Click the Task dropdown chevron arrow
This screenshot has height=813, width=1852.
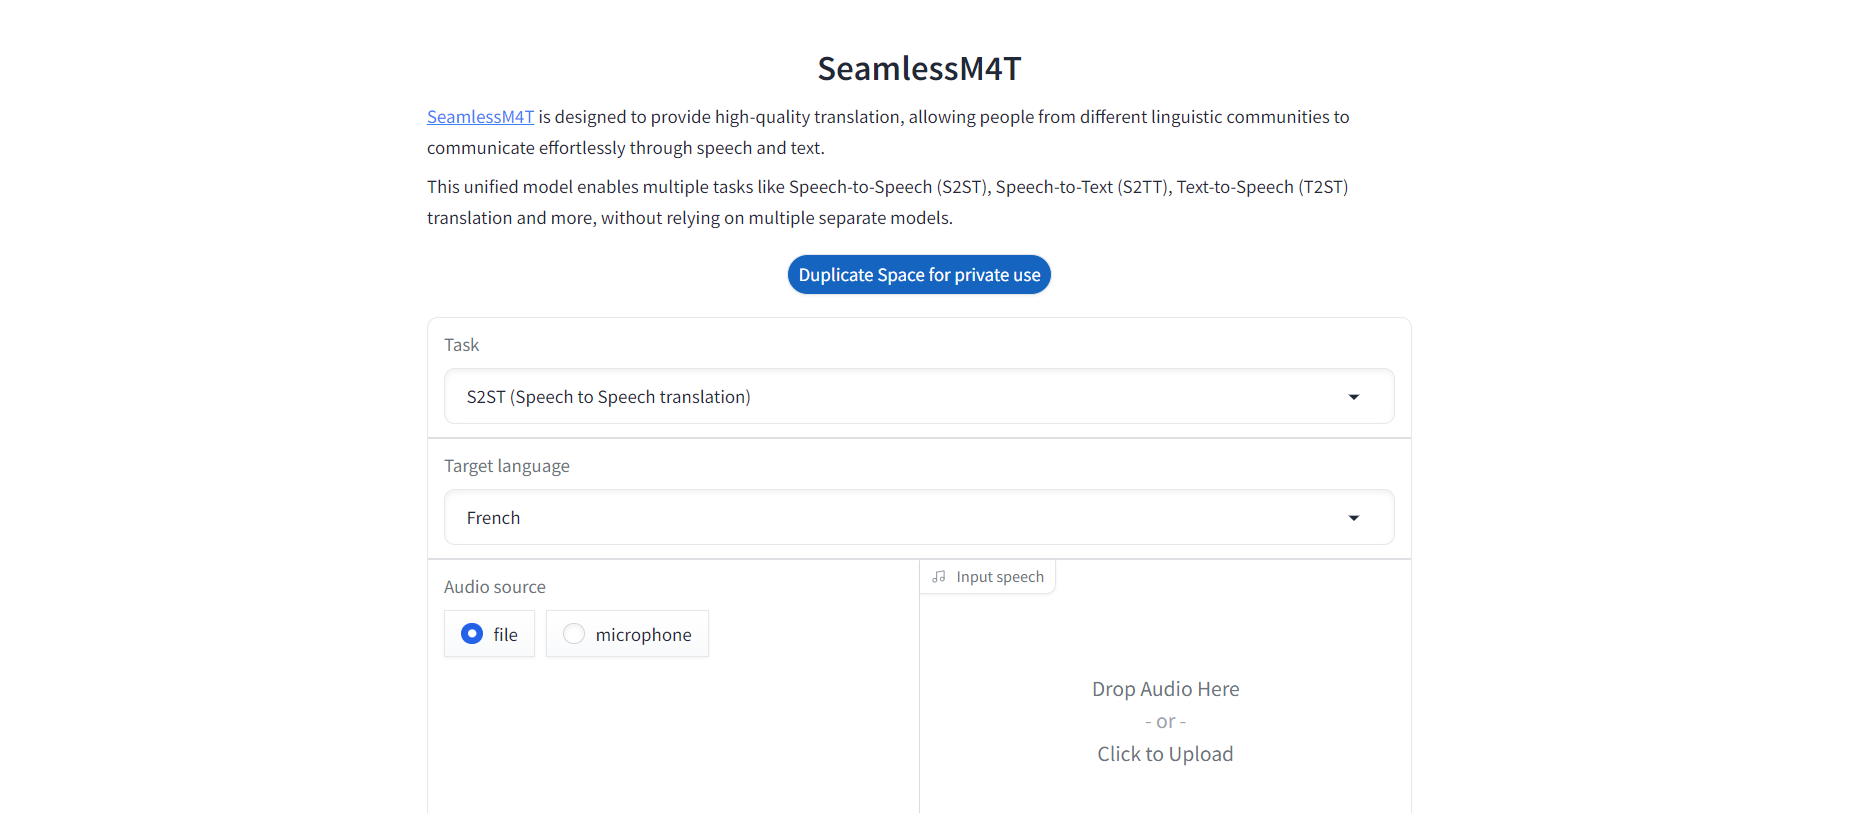point(1354,396)
